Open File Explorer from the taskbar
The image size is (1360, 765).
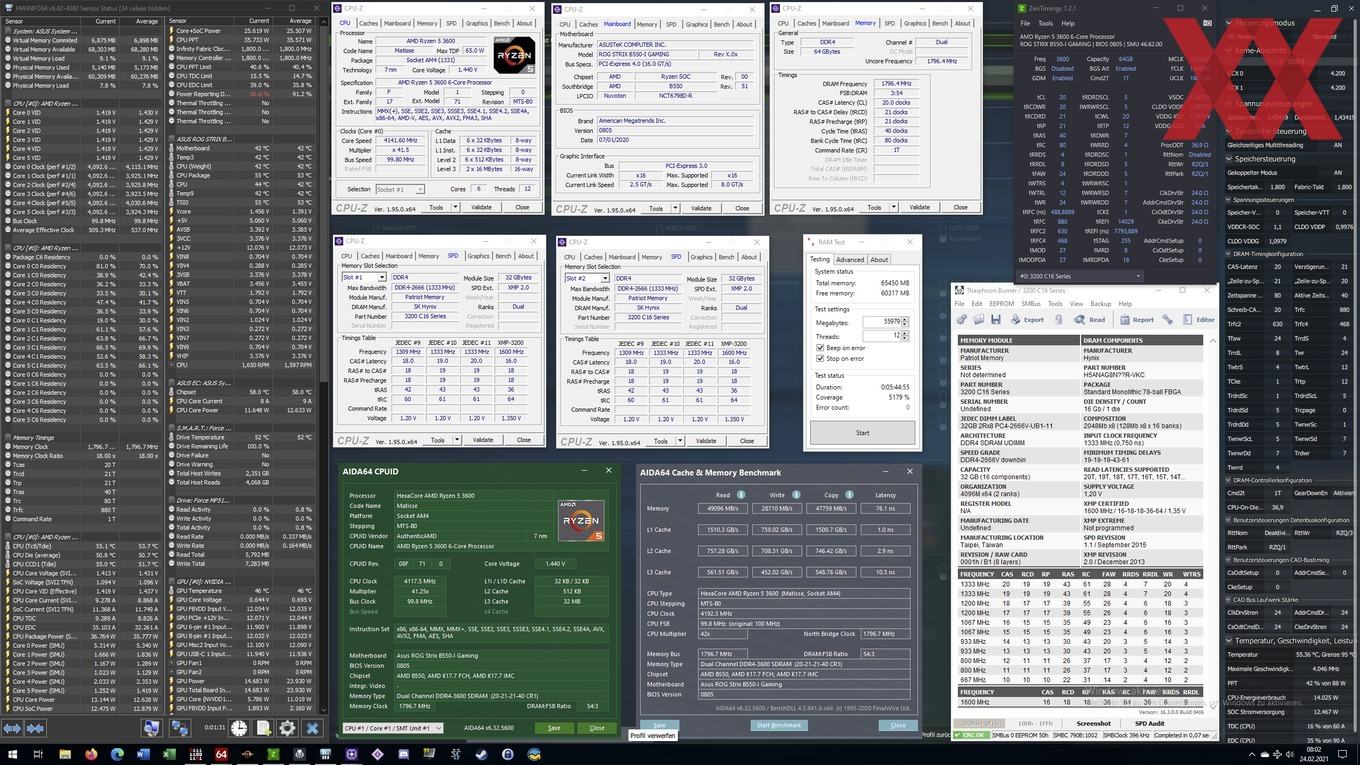click(65, 754)
